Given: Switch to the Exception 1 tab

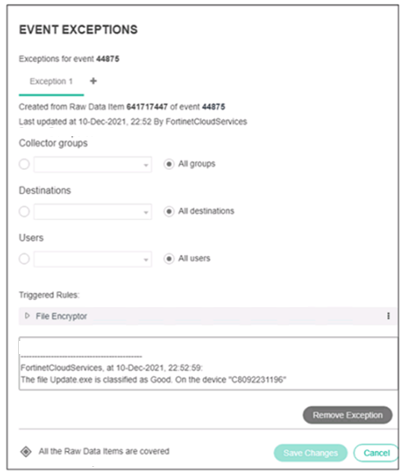Looking at the screenshot, I should click(51, 81).
